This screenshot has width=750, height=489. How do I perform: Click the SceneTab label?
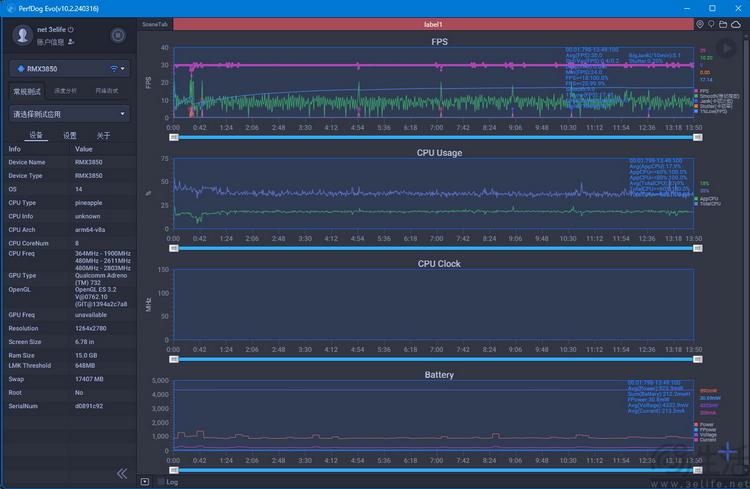(155, 24)
